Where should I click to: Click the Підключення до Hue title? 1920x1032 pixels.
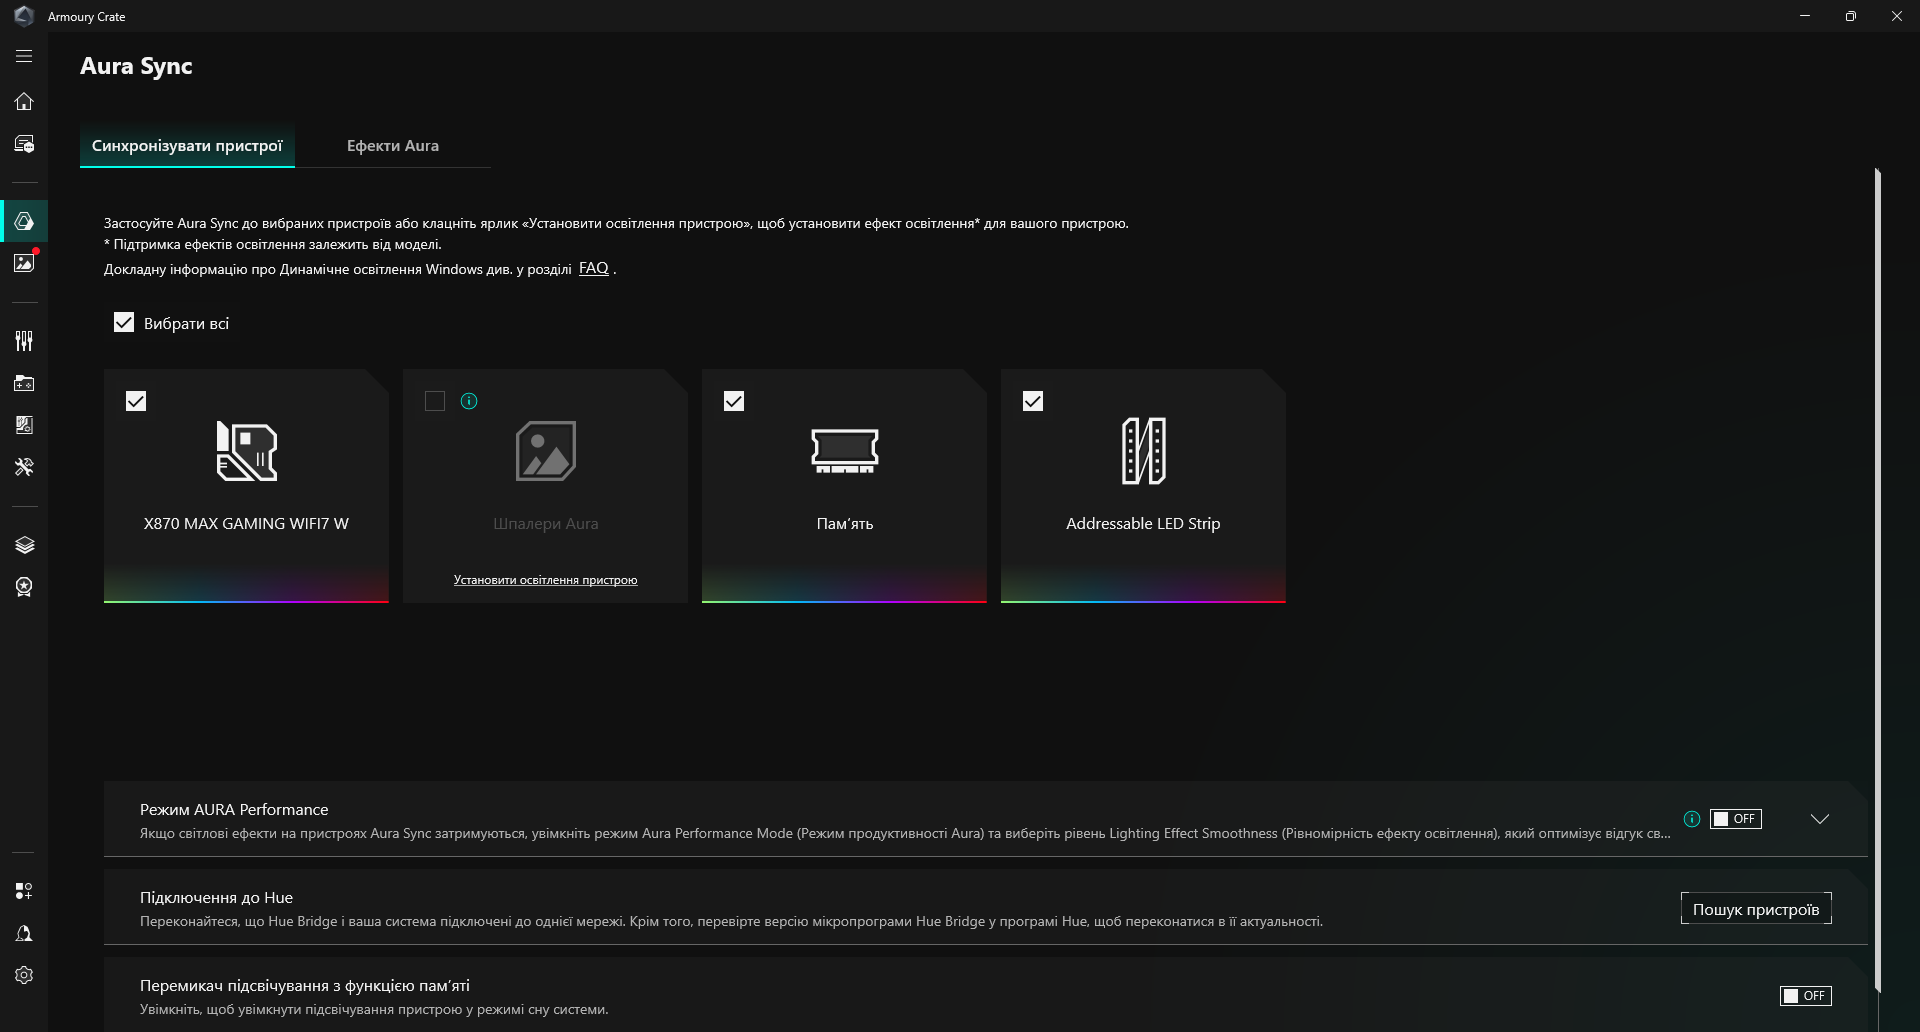pos(216,898)
